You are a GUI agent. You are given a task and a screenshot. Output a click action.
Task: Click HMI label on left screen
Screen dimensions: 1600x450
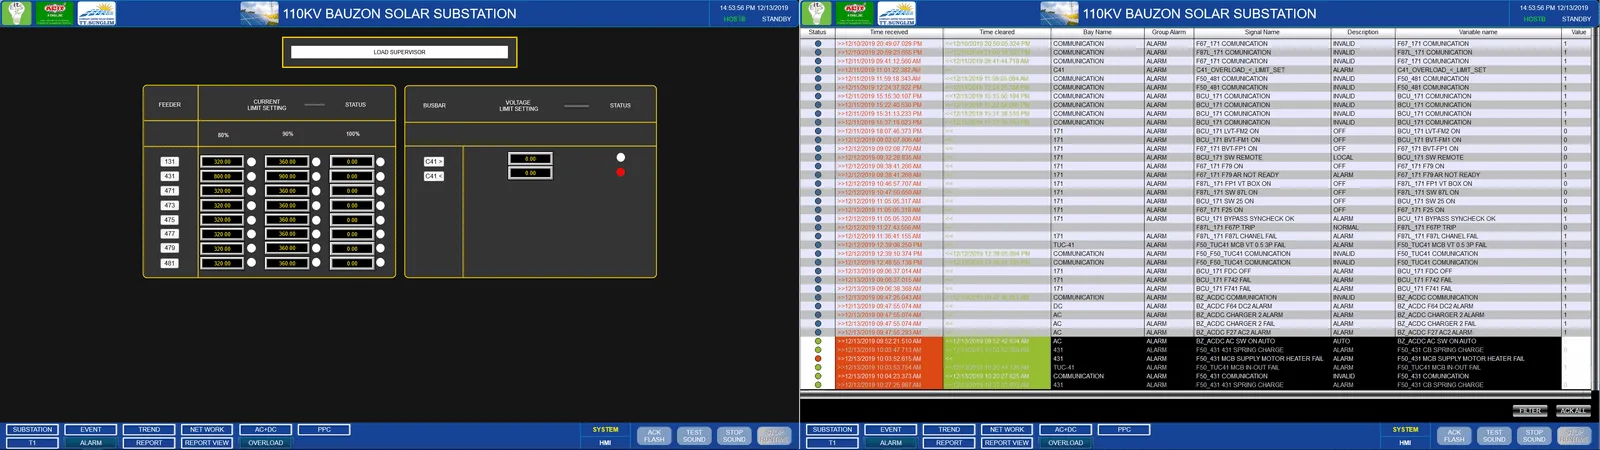pos(605,443)
